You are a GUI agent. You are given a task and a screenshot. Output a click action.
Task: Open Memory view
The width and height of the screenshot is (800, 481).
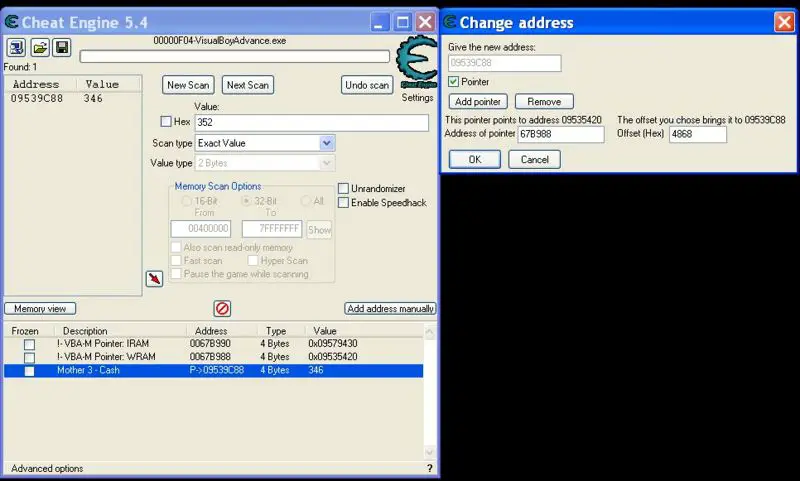point(40,309)
